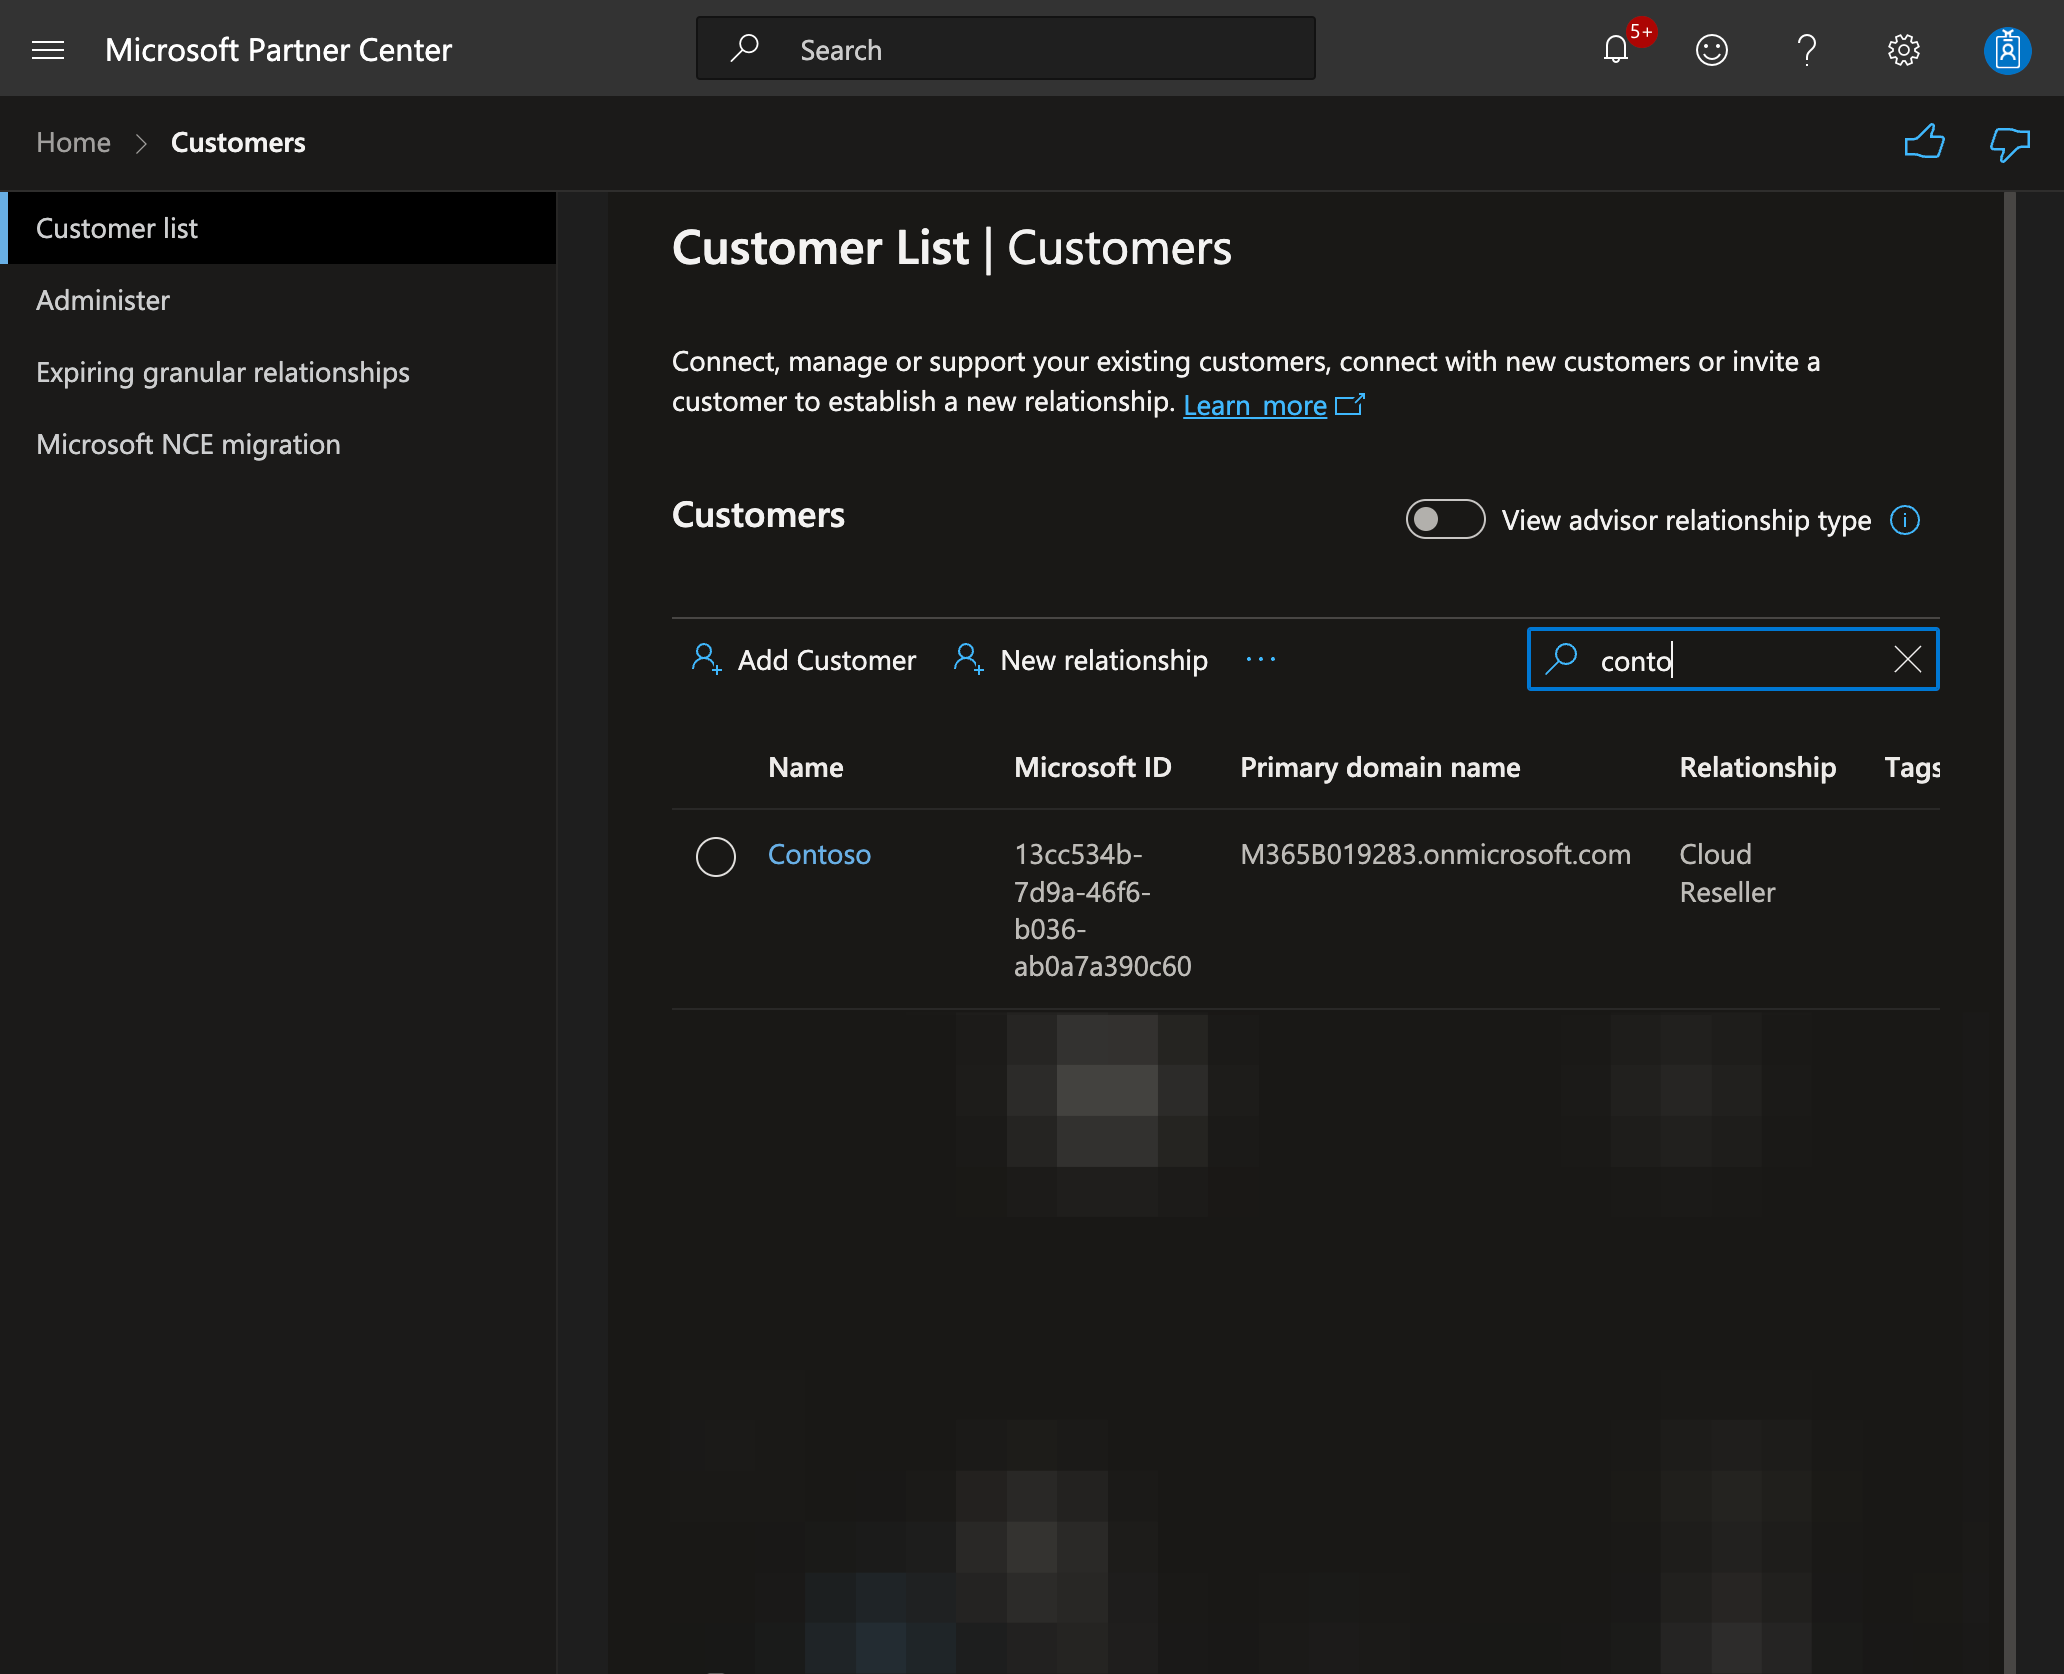
Task: Click the Tags column header
Action: tap(1912, 767)
